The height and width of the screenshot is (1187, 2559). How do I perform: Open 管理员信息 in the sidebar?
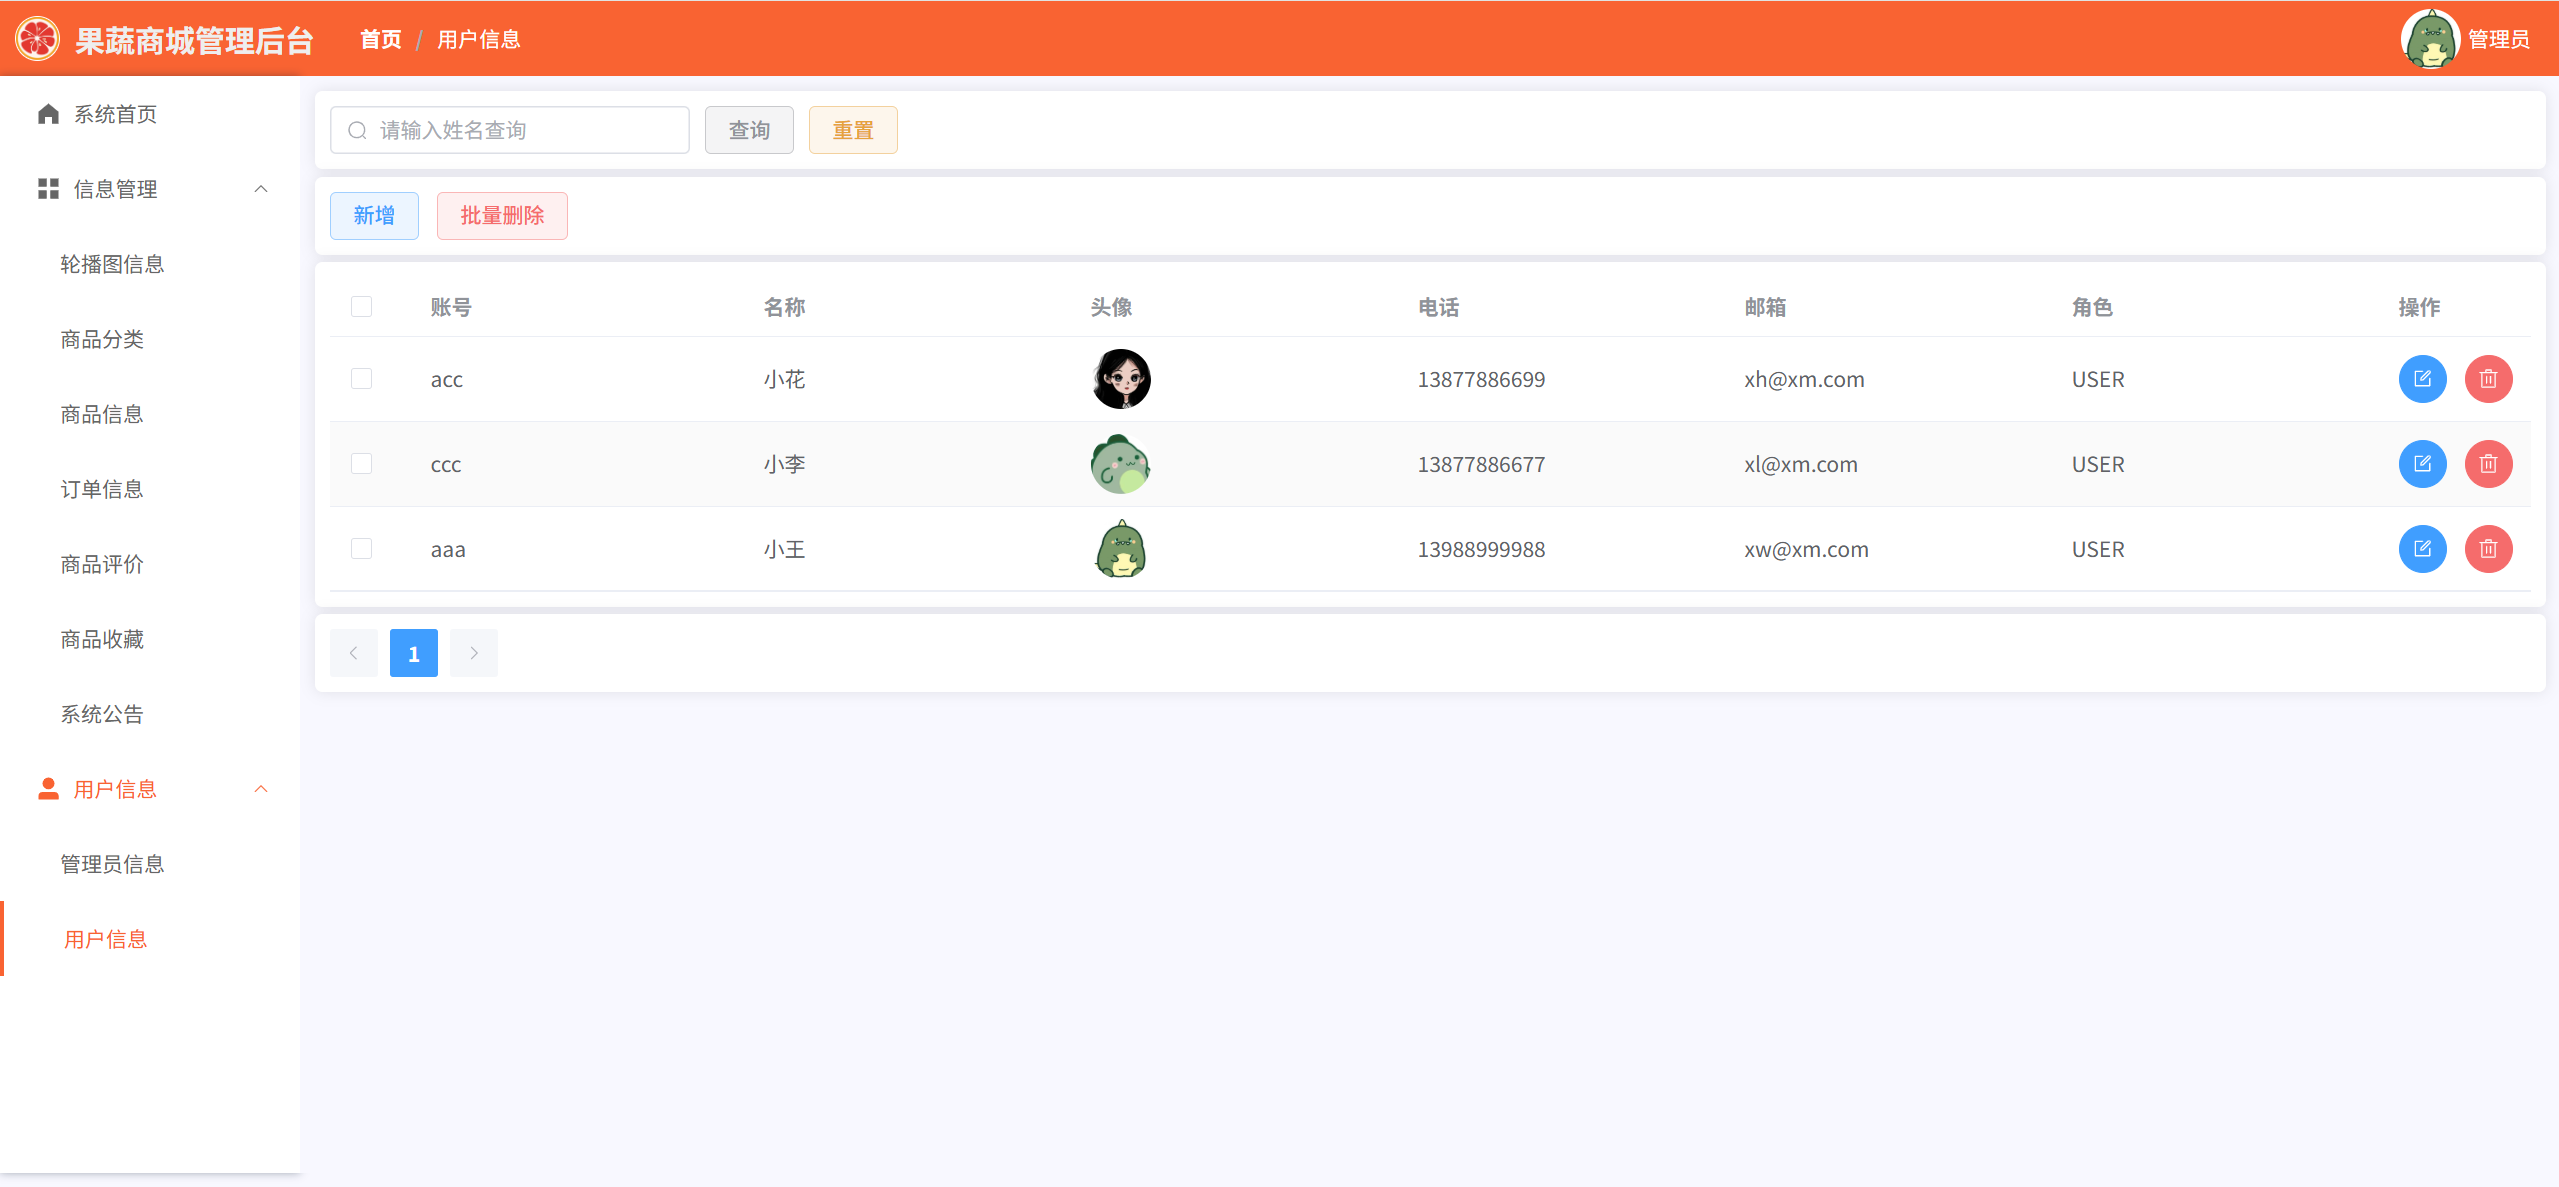pos(112,864)
